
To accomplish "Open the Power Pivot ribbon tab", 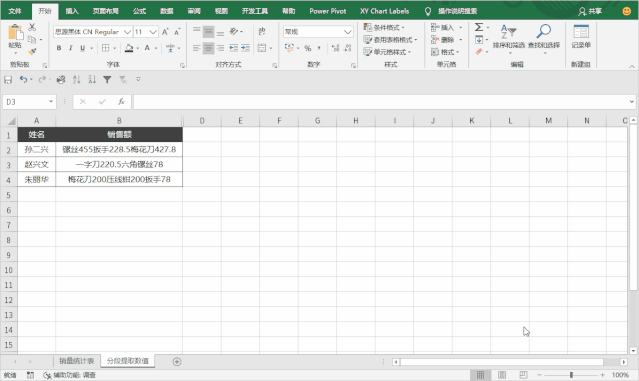I will click(327, 11).
